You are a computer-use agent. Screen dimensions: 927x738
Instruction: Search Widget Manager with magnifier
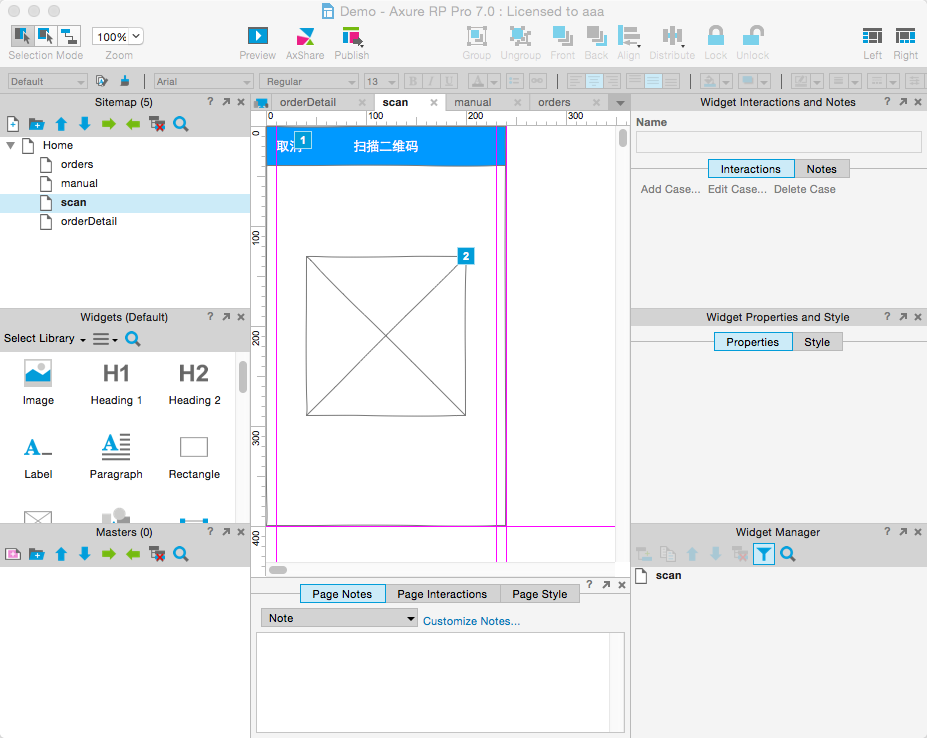click(x=787, y=554)
